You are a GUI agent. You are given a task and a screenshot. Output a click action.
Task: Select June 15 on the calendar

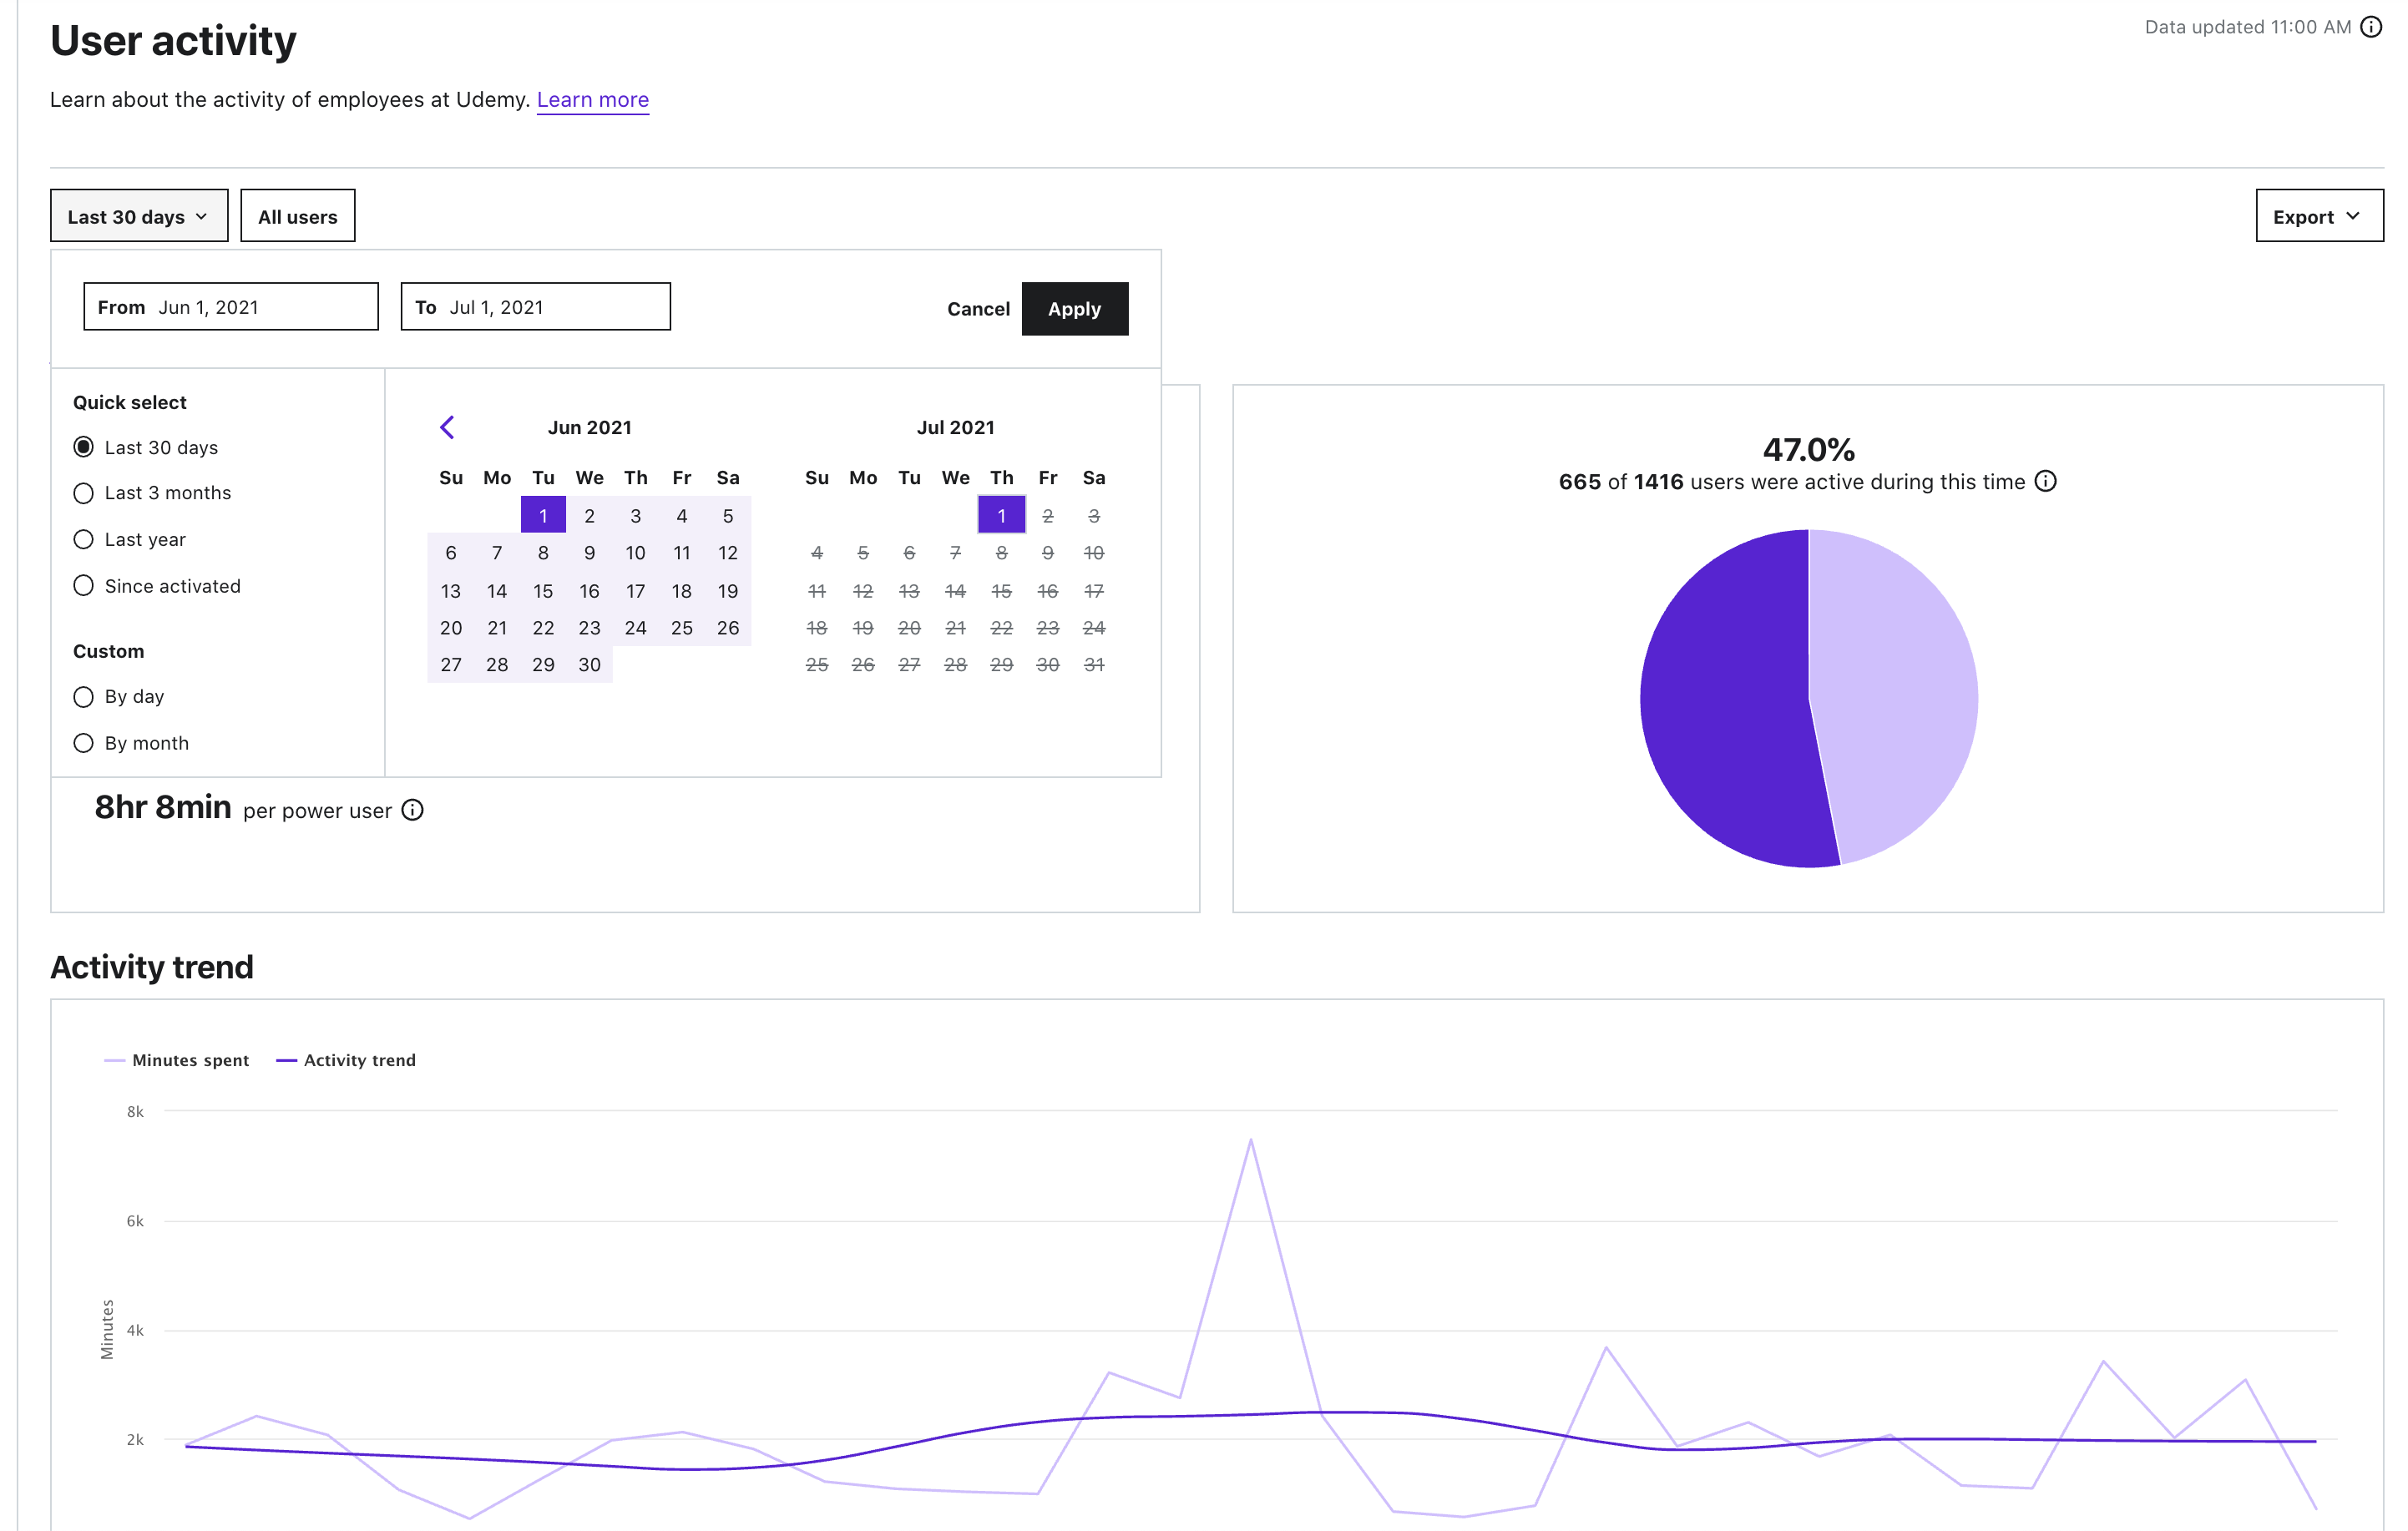tap(543, 590)
